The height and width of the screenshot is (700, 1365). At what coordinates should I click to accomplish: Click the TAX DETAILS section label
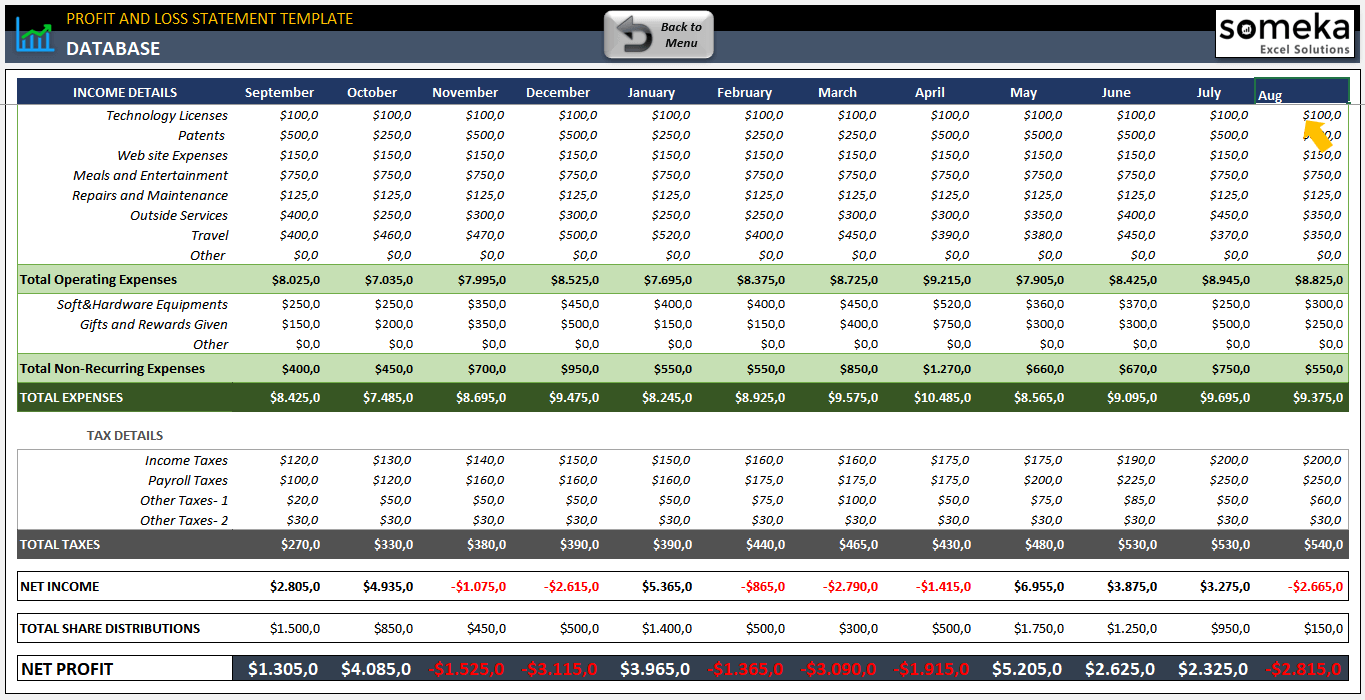coord(123,435)
